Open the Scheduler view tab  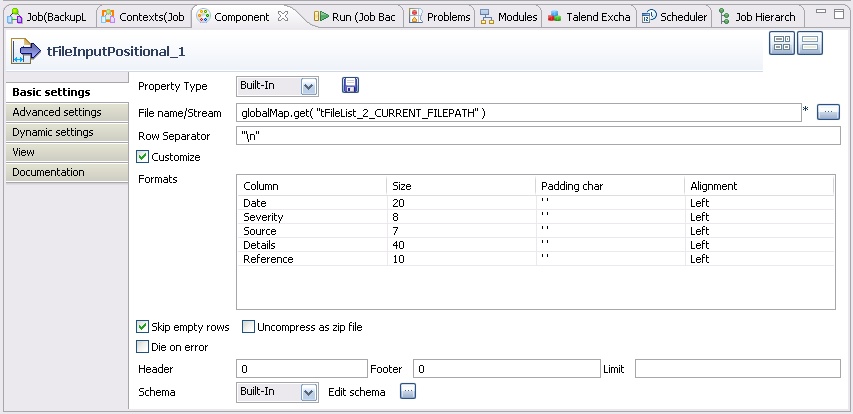pyautogui.click(x=676, y=17)
